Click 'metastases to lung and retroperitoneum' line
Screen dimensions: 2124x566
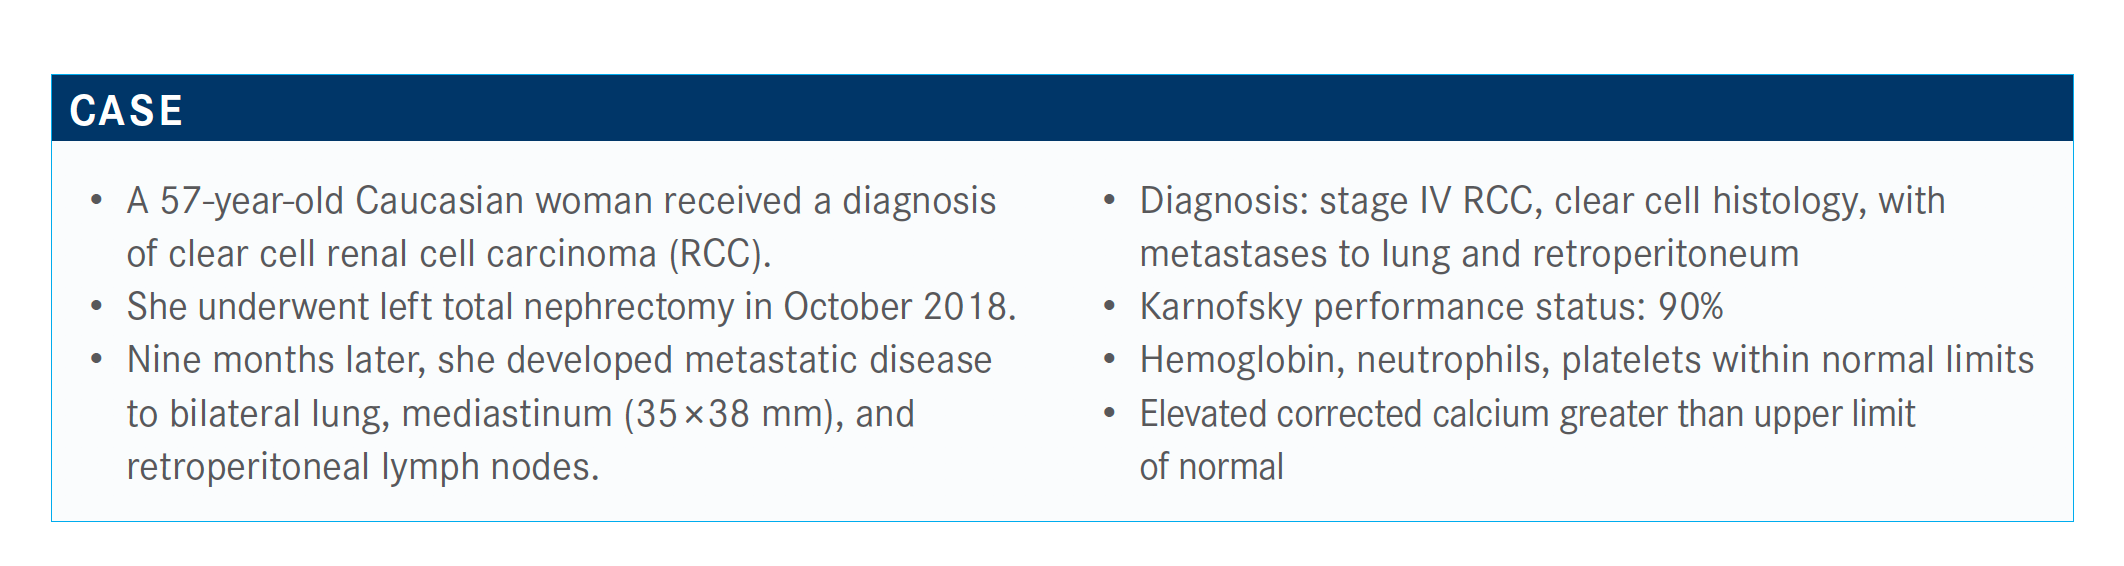[x=1469, y=254]
